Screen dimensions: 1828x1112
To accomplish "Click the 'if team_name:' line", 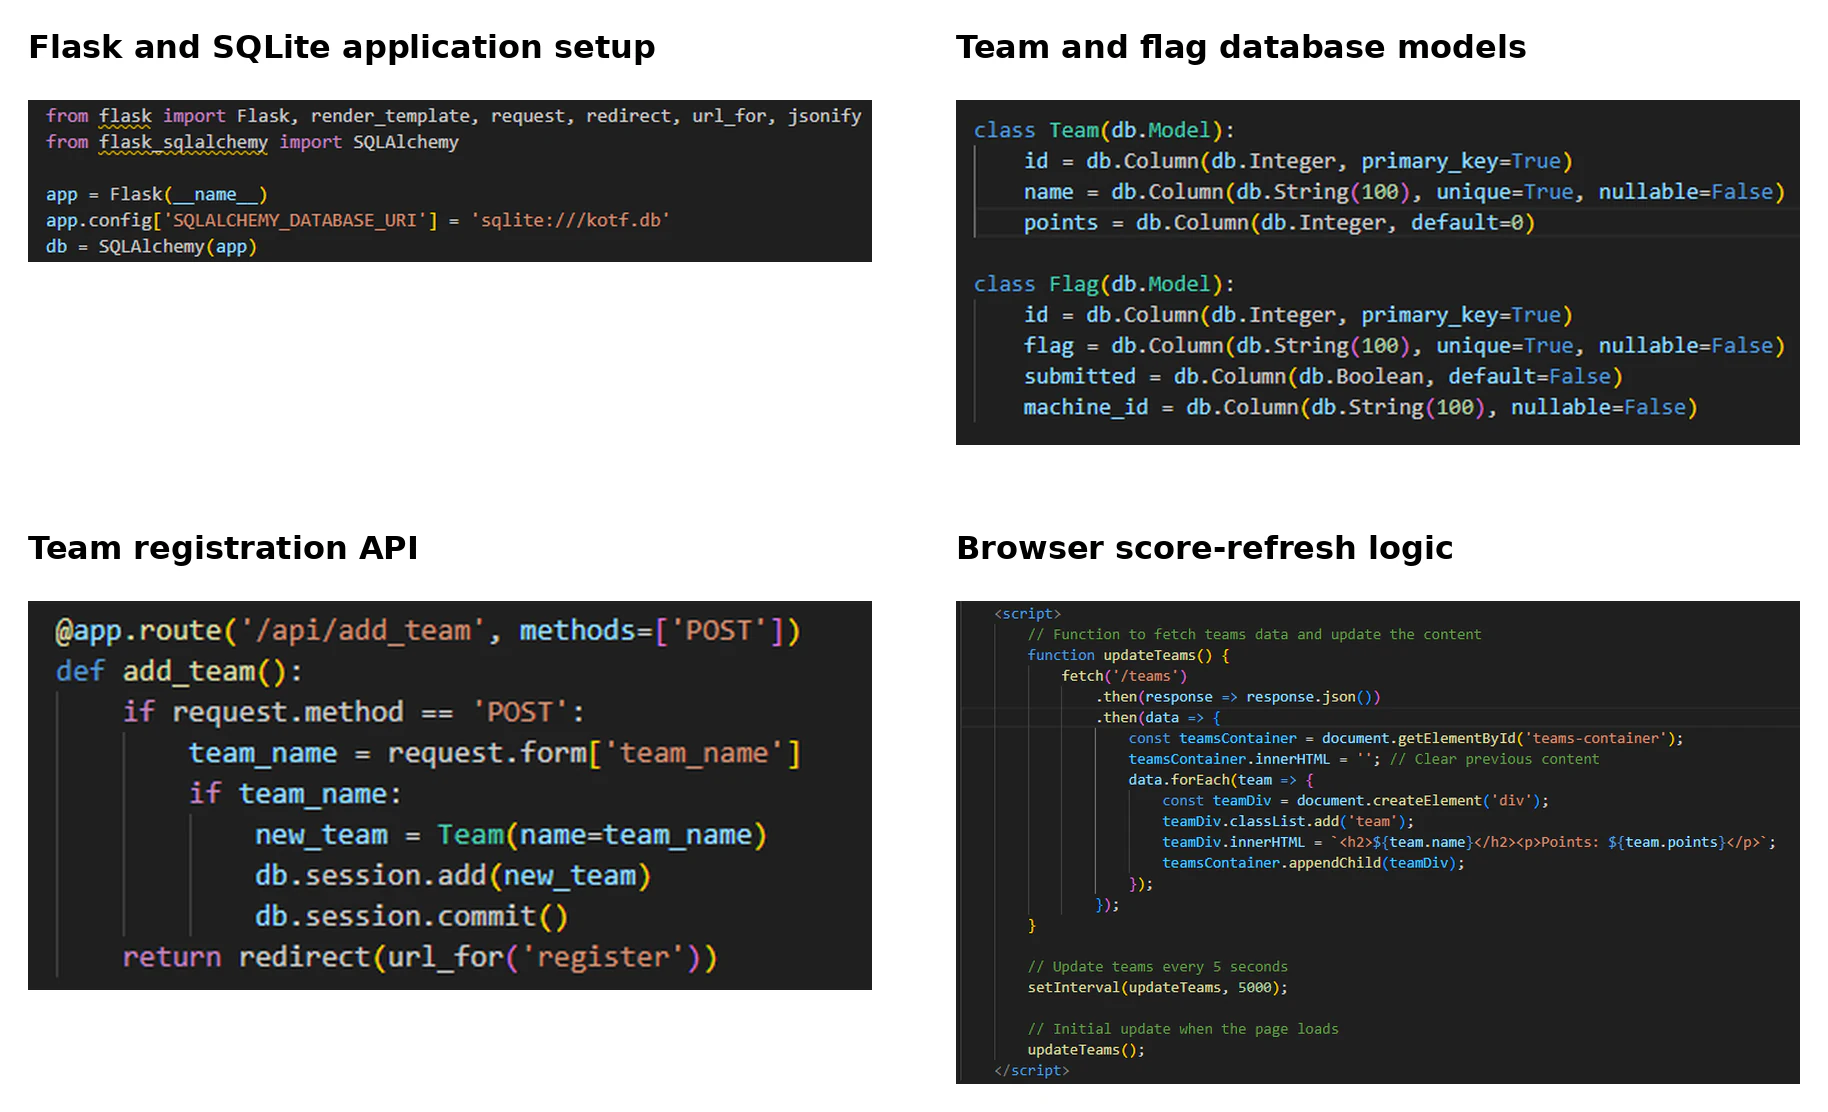I will pyautogui.click(x=295, y=794).
